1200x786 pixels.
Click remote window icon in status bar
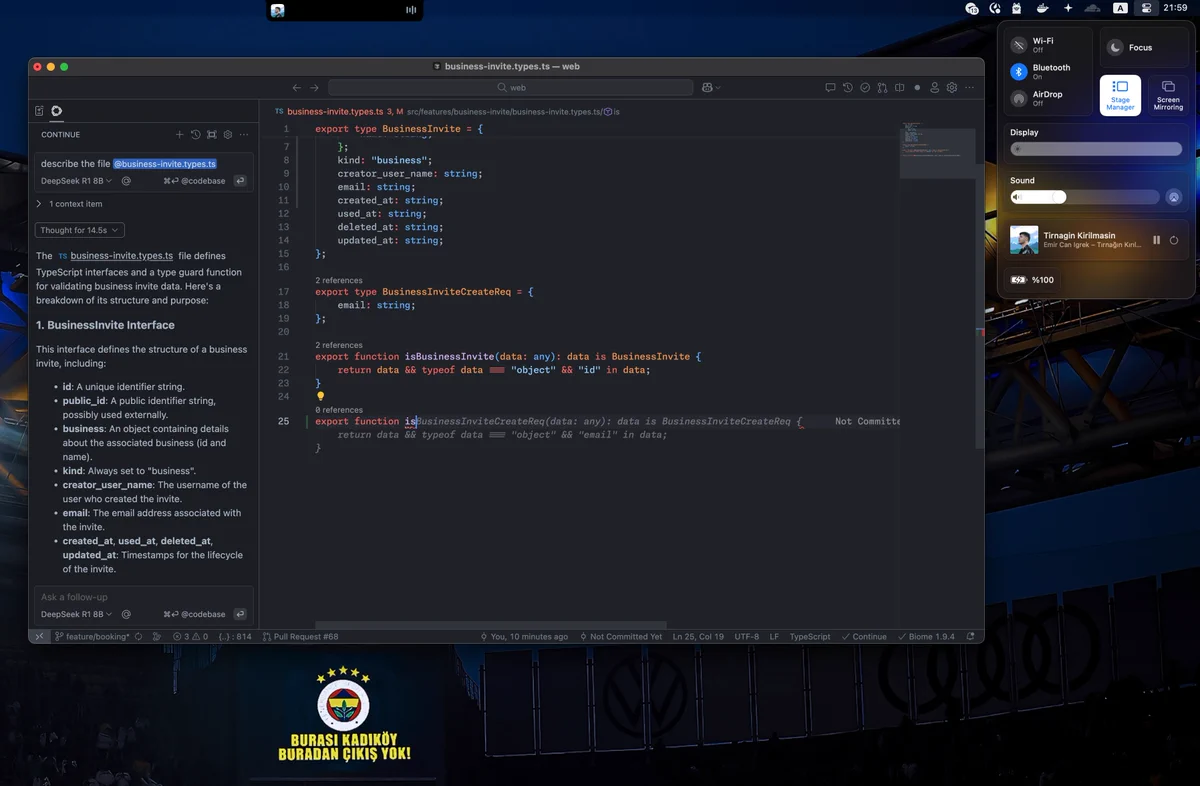pos(39,636)
